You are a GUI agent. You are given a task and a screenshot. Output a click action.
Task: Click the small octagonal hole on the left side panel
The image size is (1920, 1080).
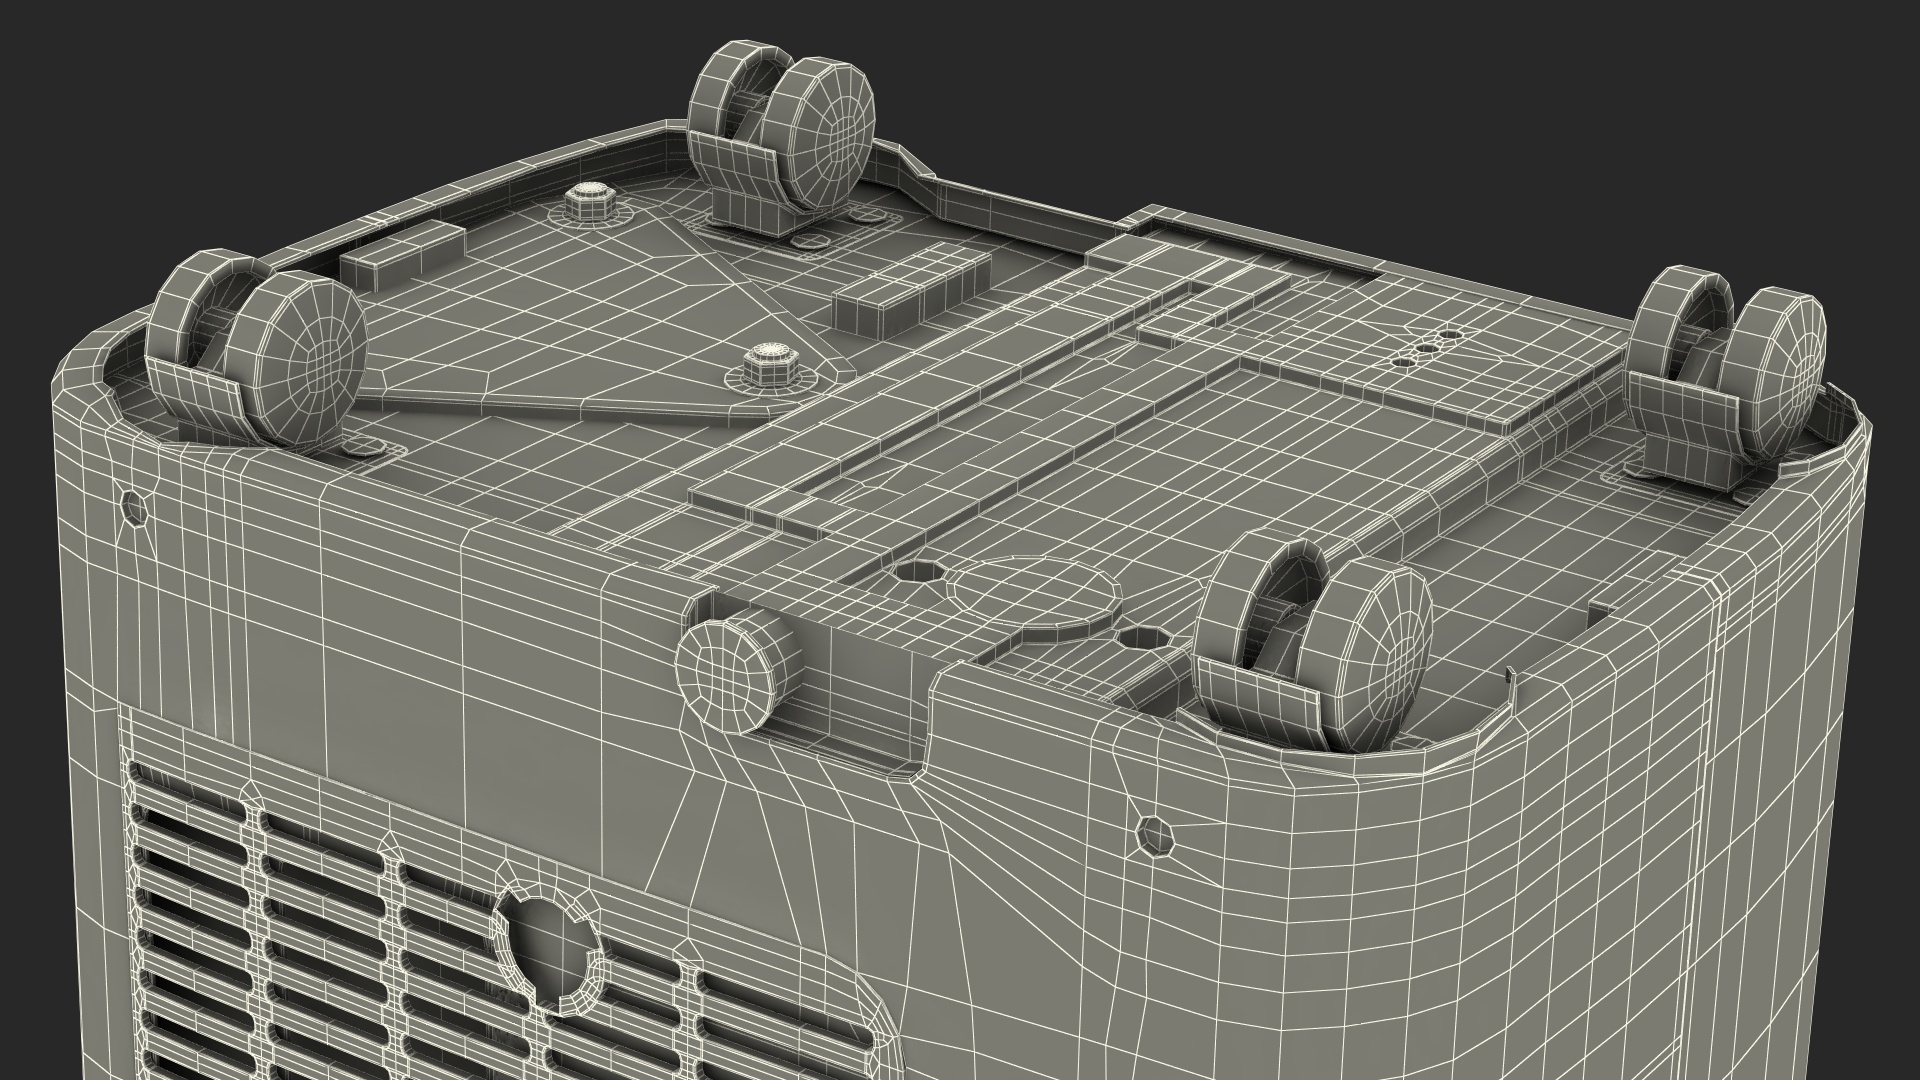click(135, 510)
